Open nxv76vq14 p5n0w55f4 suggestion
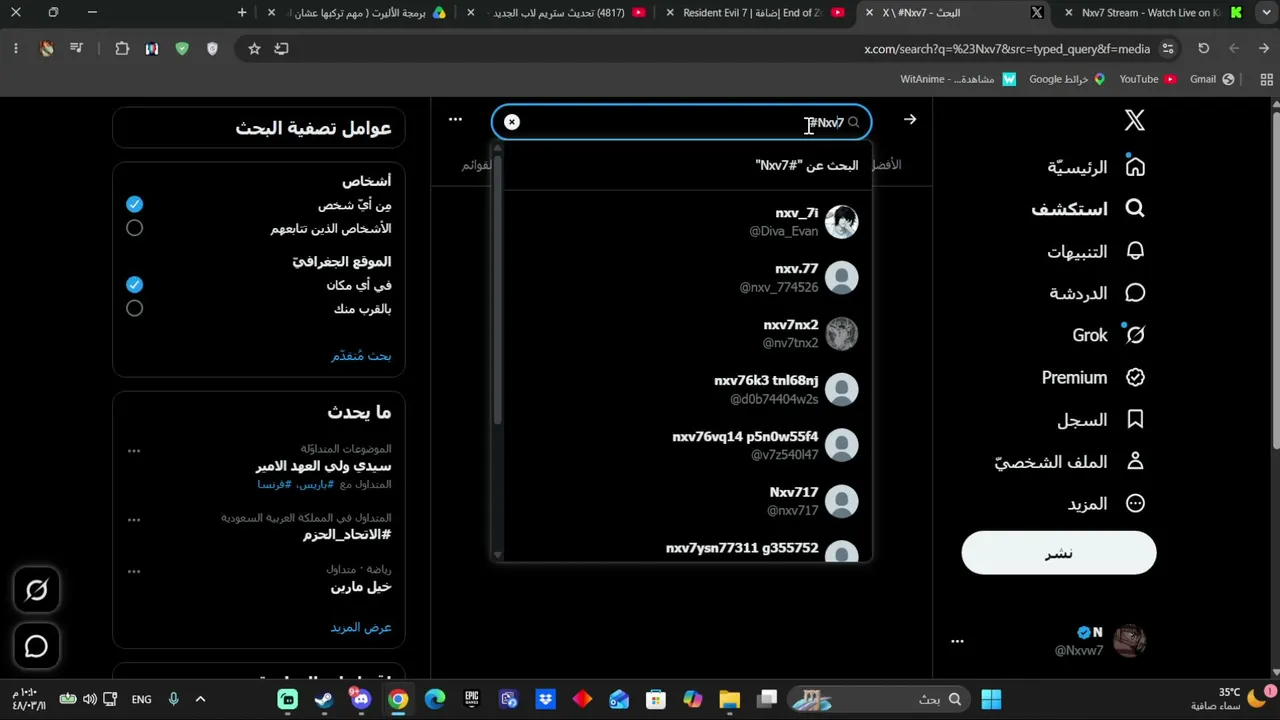1280x720 pixels. 682,446
